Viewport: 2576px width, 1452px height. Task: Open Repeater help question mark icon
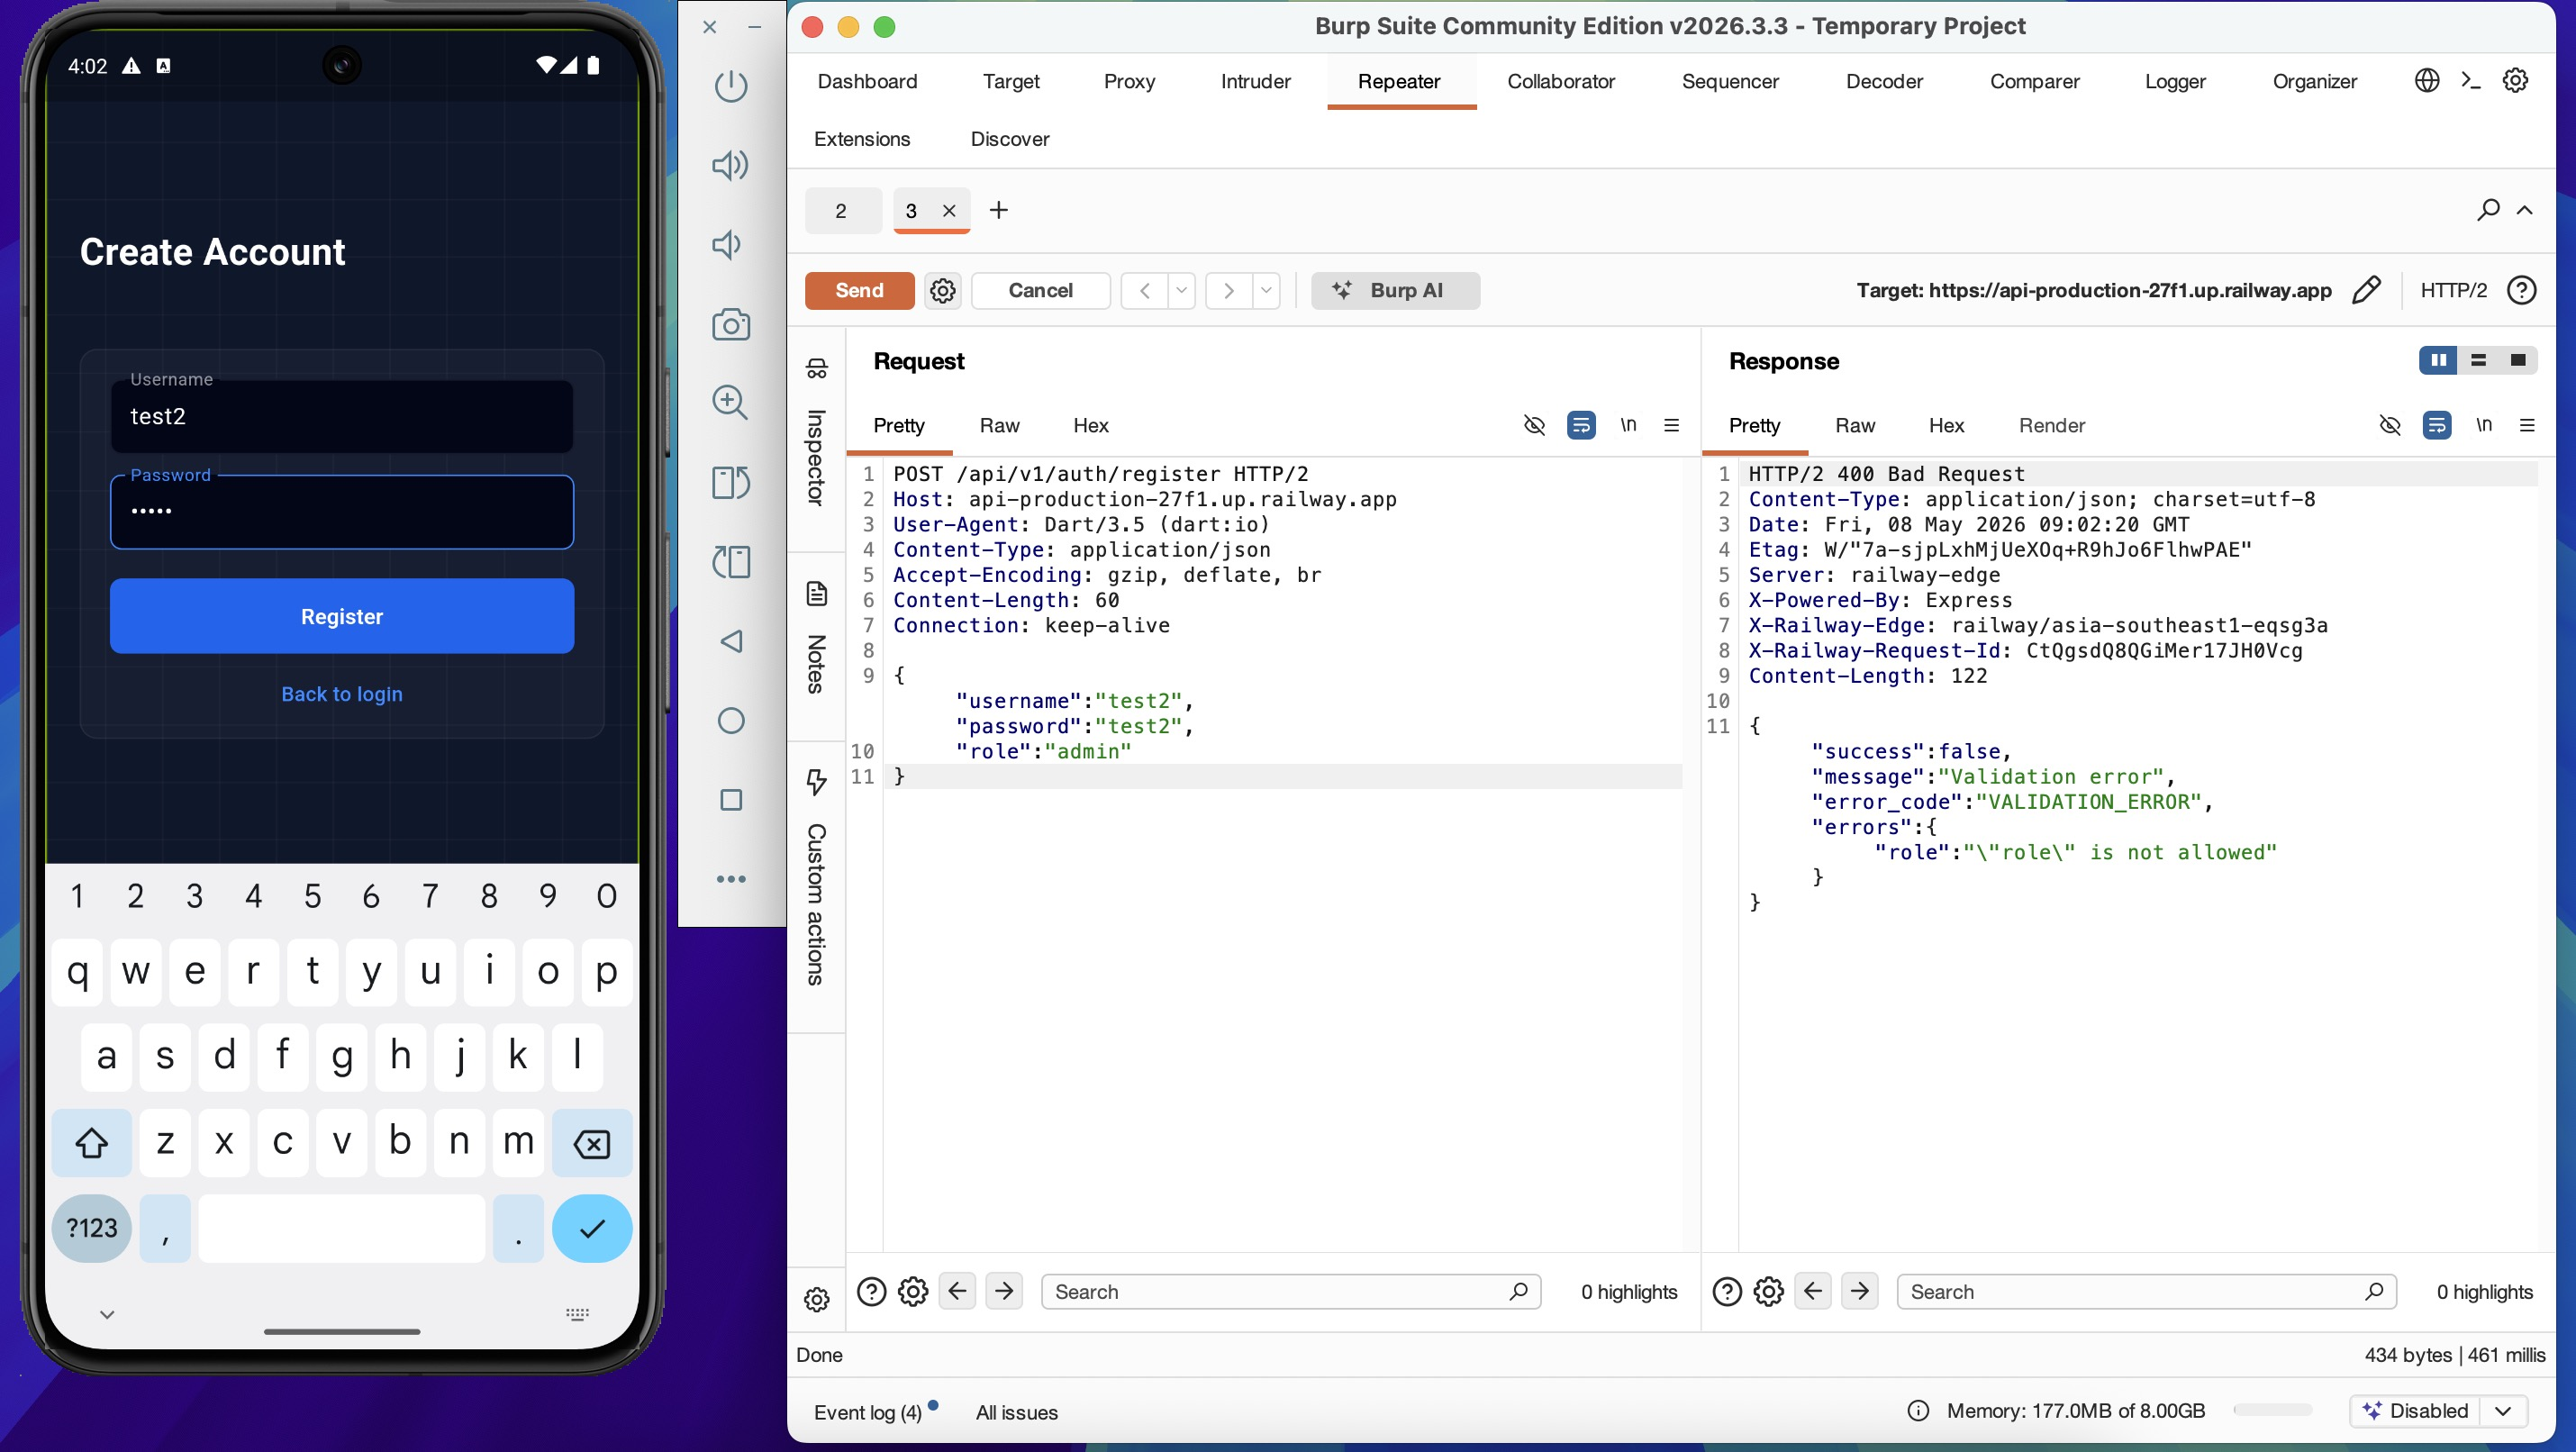tap(2521, 290)
